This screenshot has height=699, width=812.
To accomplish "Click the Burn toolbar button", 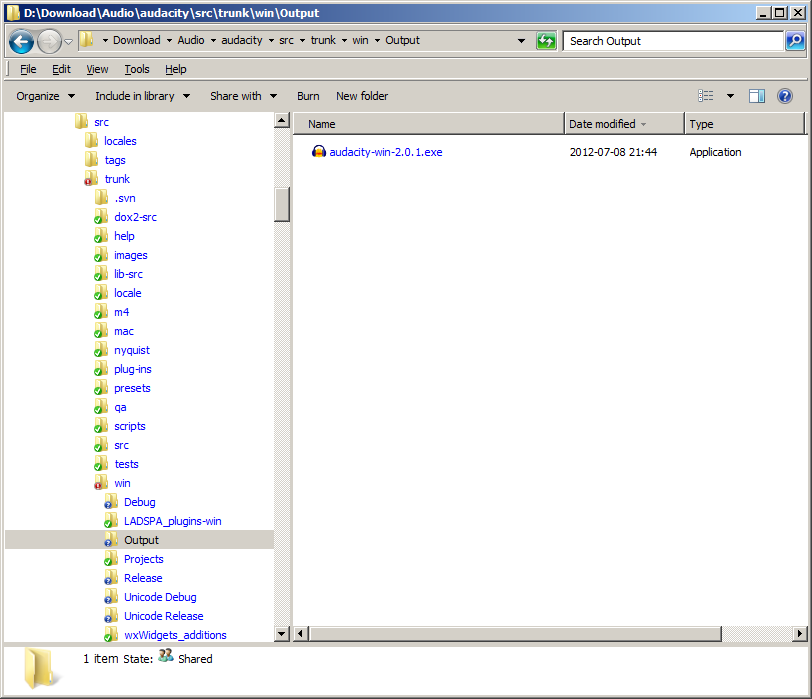I will 308,96.
